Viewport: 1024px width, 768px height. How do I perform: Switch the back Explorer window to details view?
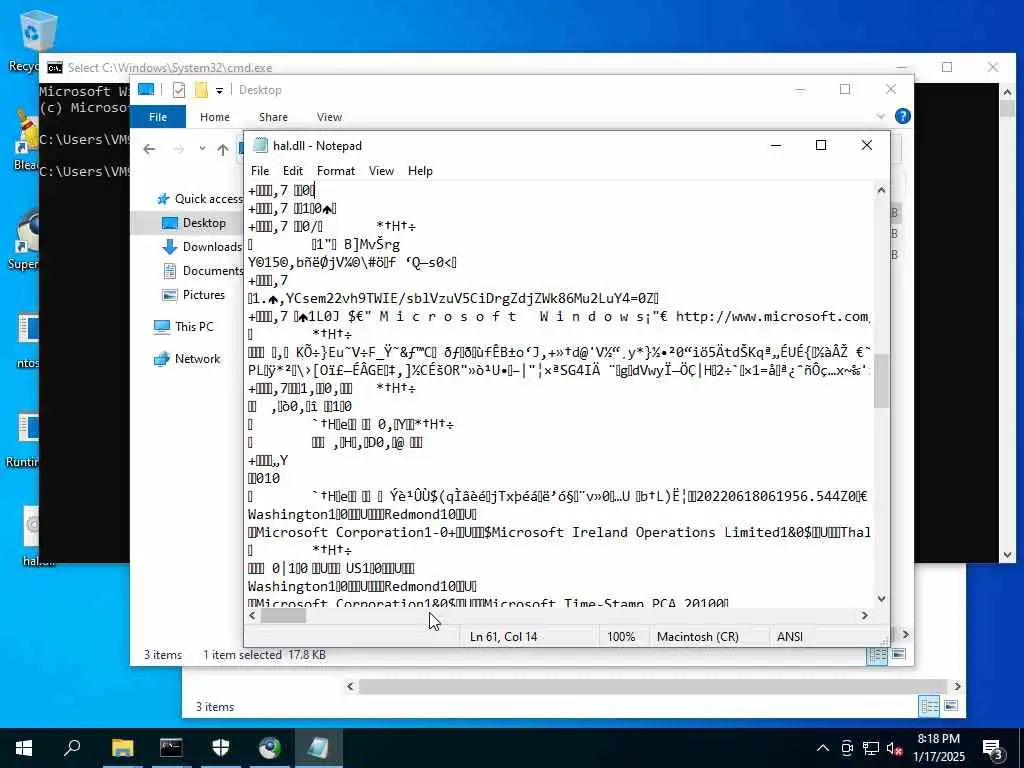929,706
